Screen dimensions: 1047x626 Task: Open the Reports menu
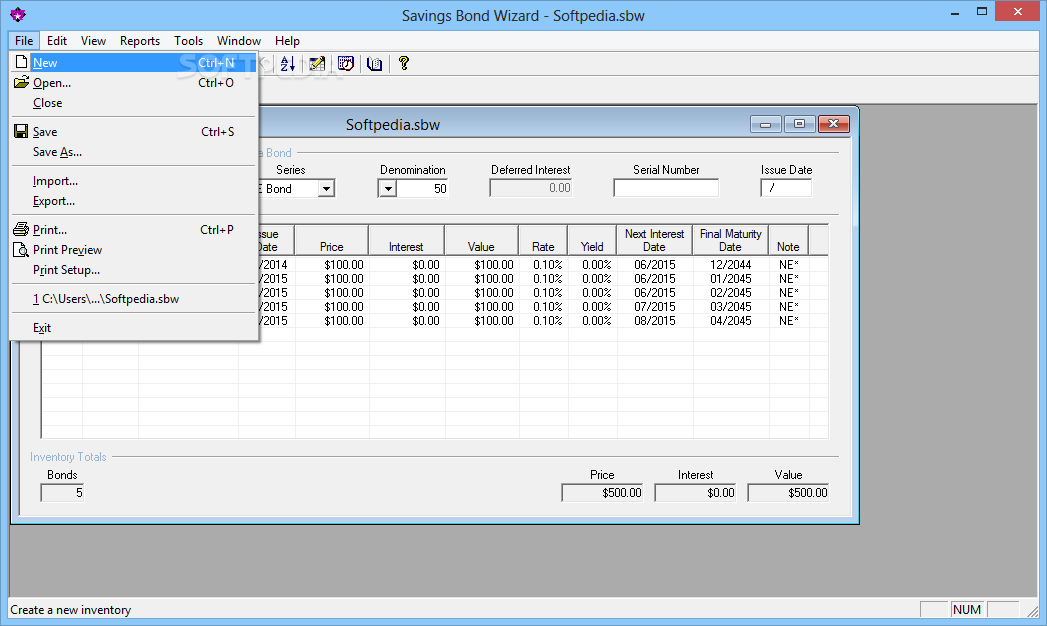coord(140,41)
